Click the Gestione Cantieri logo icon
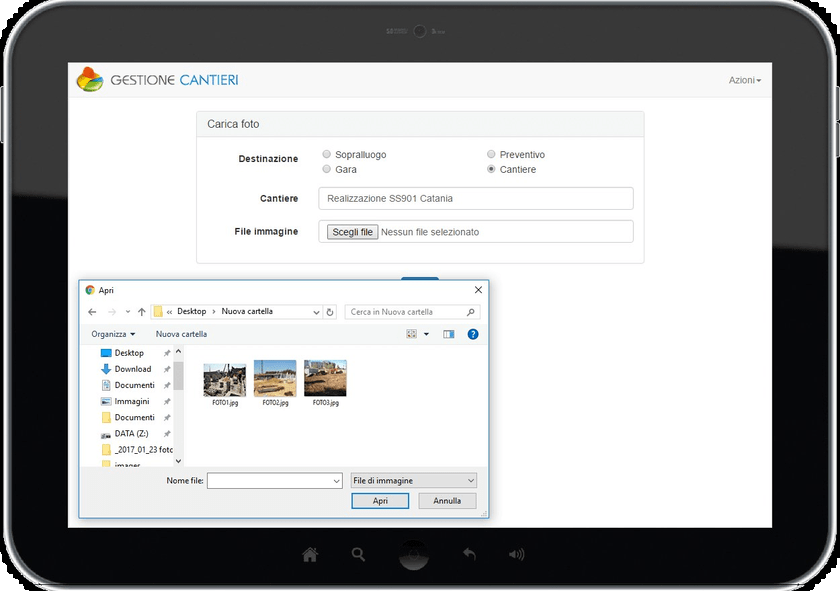This screenshot has height=591, width=840. 90,79
